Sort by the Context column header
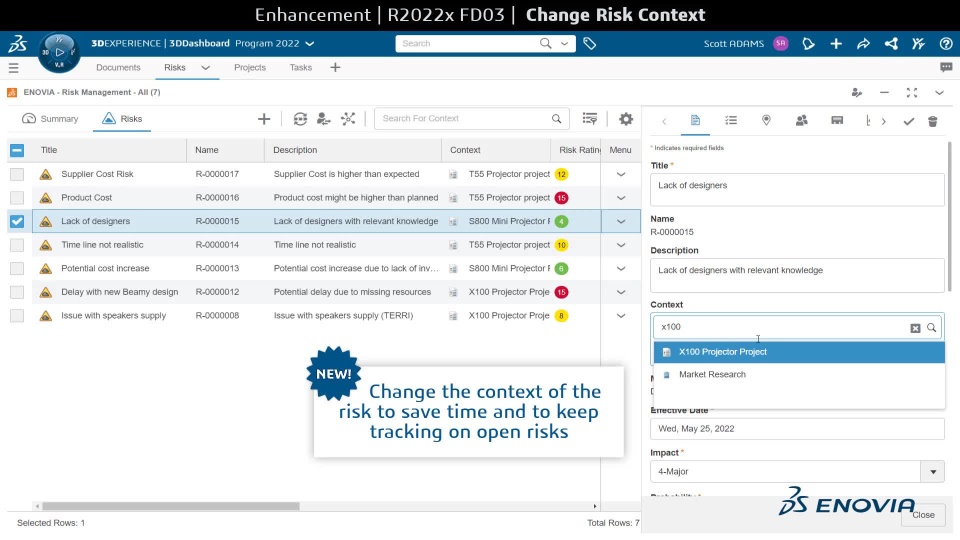The width and height of the screenshot is (960, 540). tap(465, 150)
